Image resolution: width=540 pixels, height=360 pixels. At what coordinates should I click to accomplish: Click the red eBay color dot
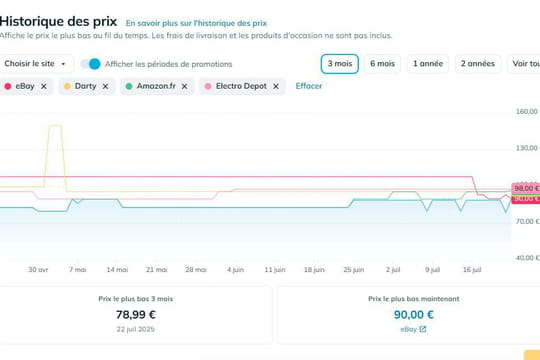tap(8, 86)
